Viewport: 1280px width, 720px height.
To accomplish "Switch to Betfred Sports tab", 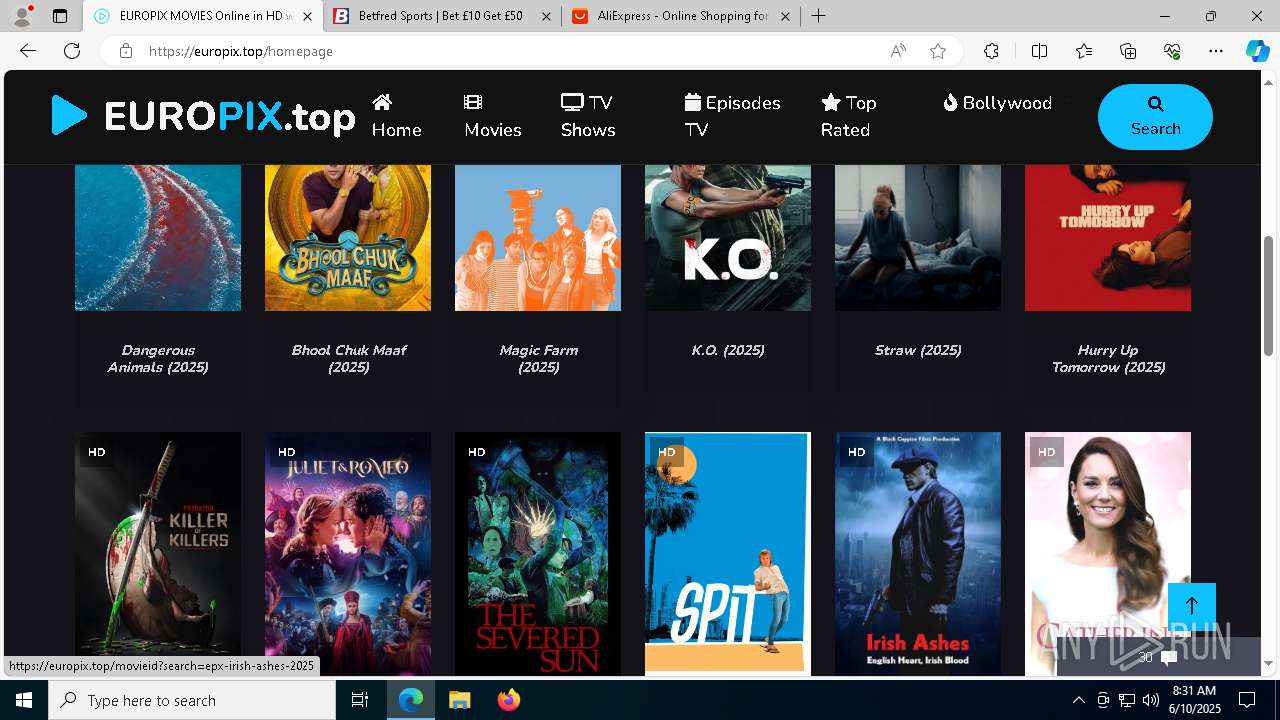I will (440, 16).
